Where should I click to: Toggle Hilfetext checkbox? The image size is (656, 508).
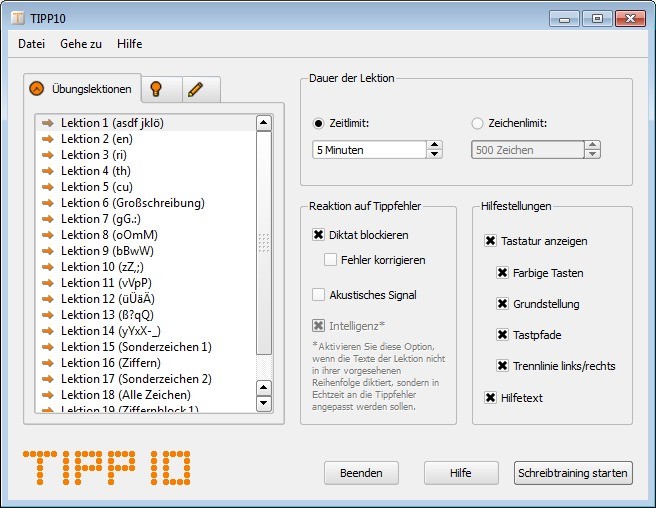point(490,398)
